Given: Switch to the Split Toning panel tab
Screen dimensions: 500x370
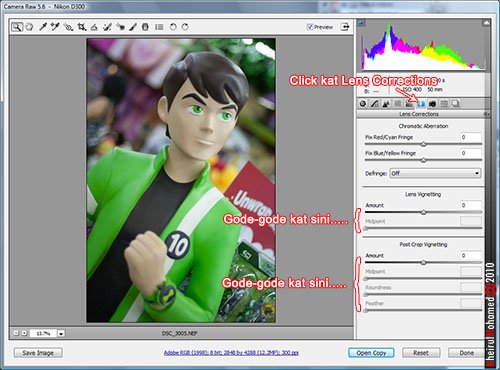Looking at the screenshot, I should click(x=409, y=104).
